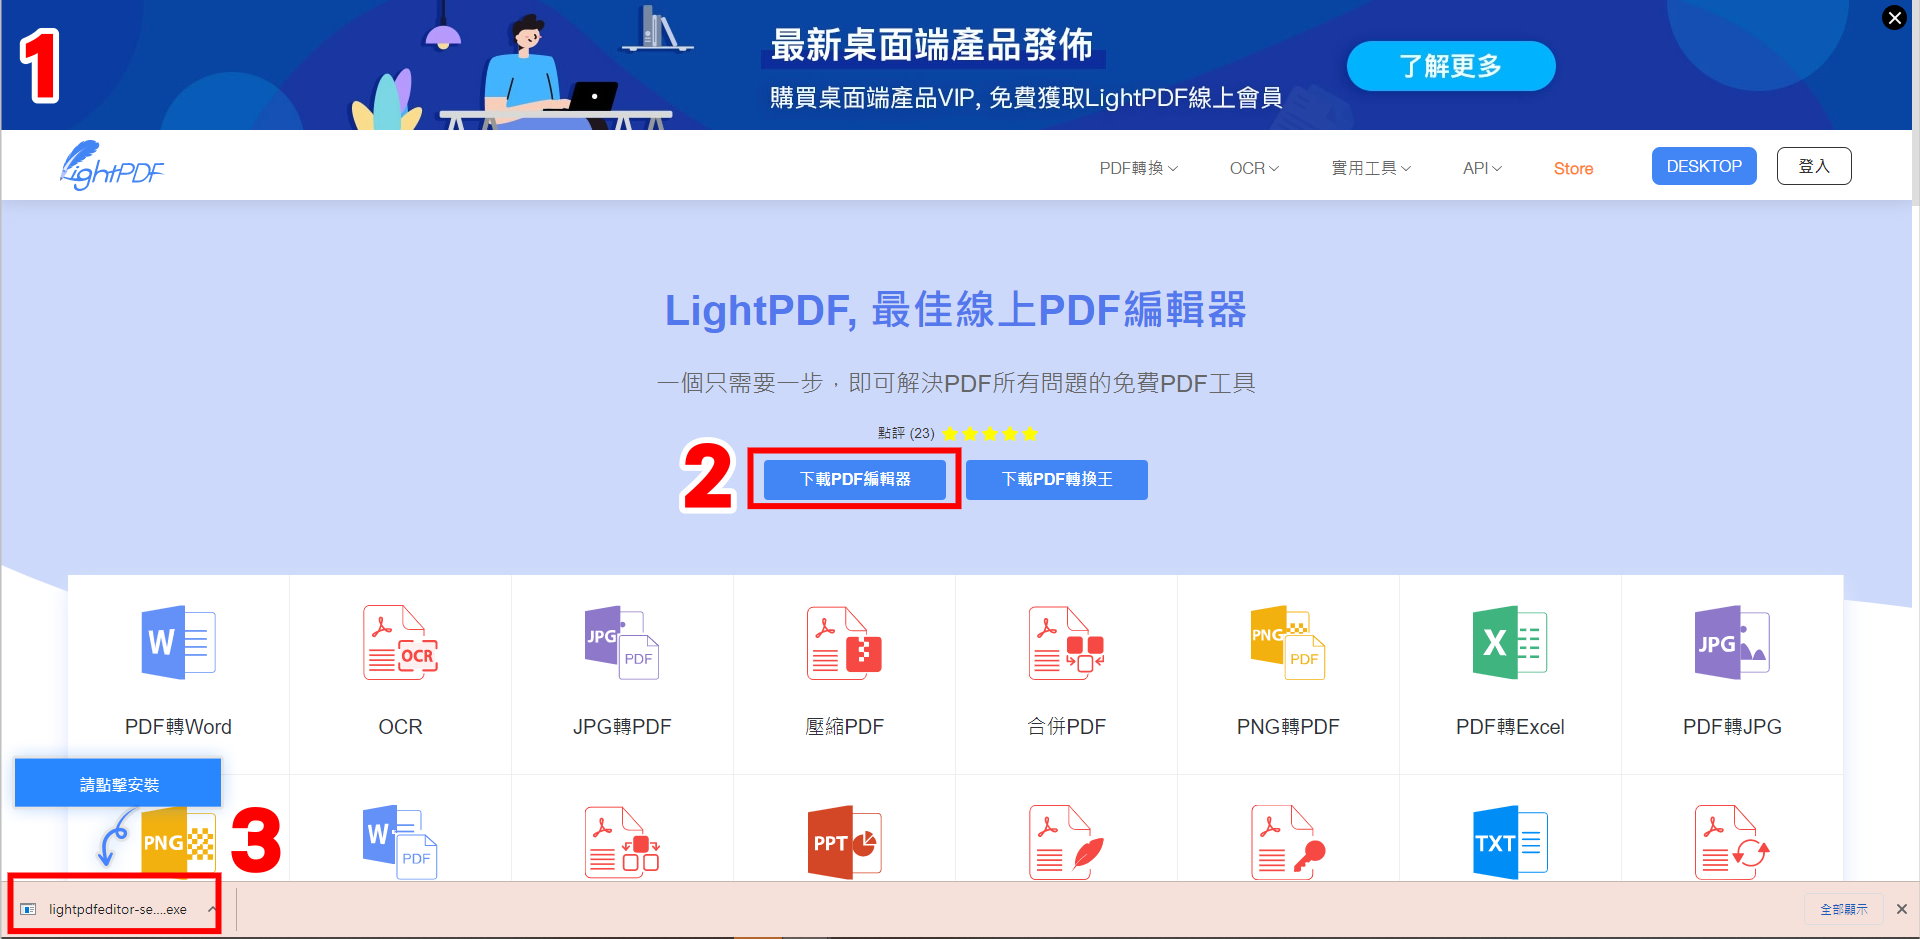
Task: Open the Word to PDF icon in second row
Action: [400, 843]
